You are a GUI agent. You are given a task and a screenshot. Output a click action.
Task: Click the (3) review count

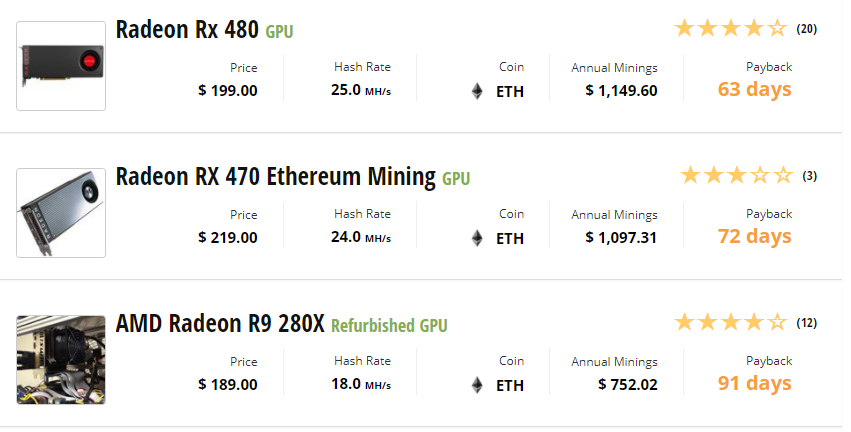click(809, 176)
